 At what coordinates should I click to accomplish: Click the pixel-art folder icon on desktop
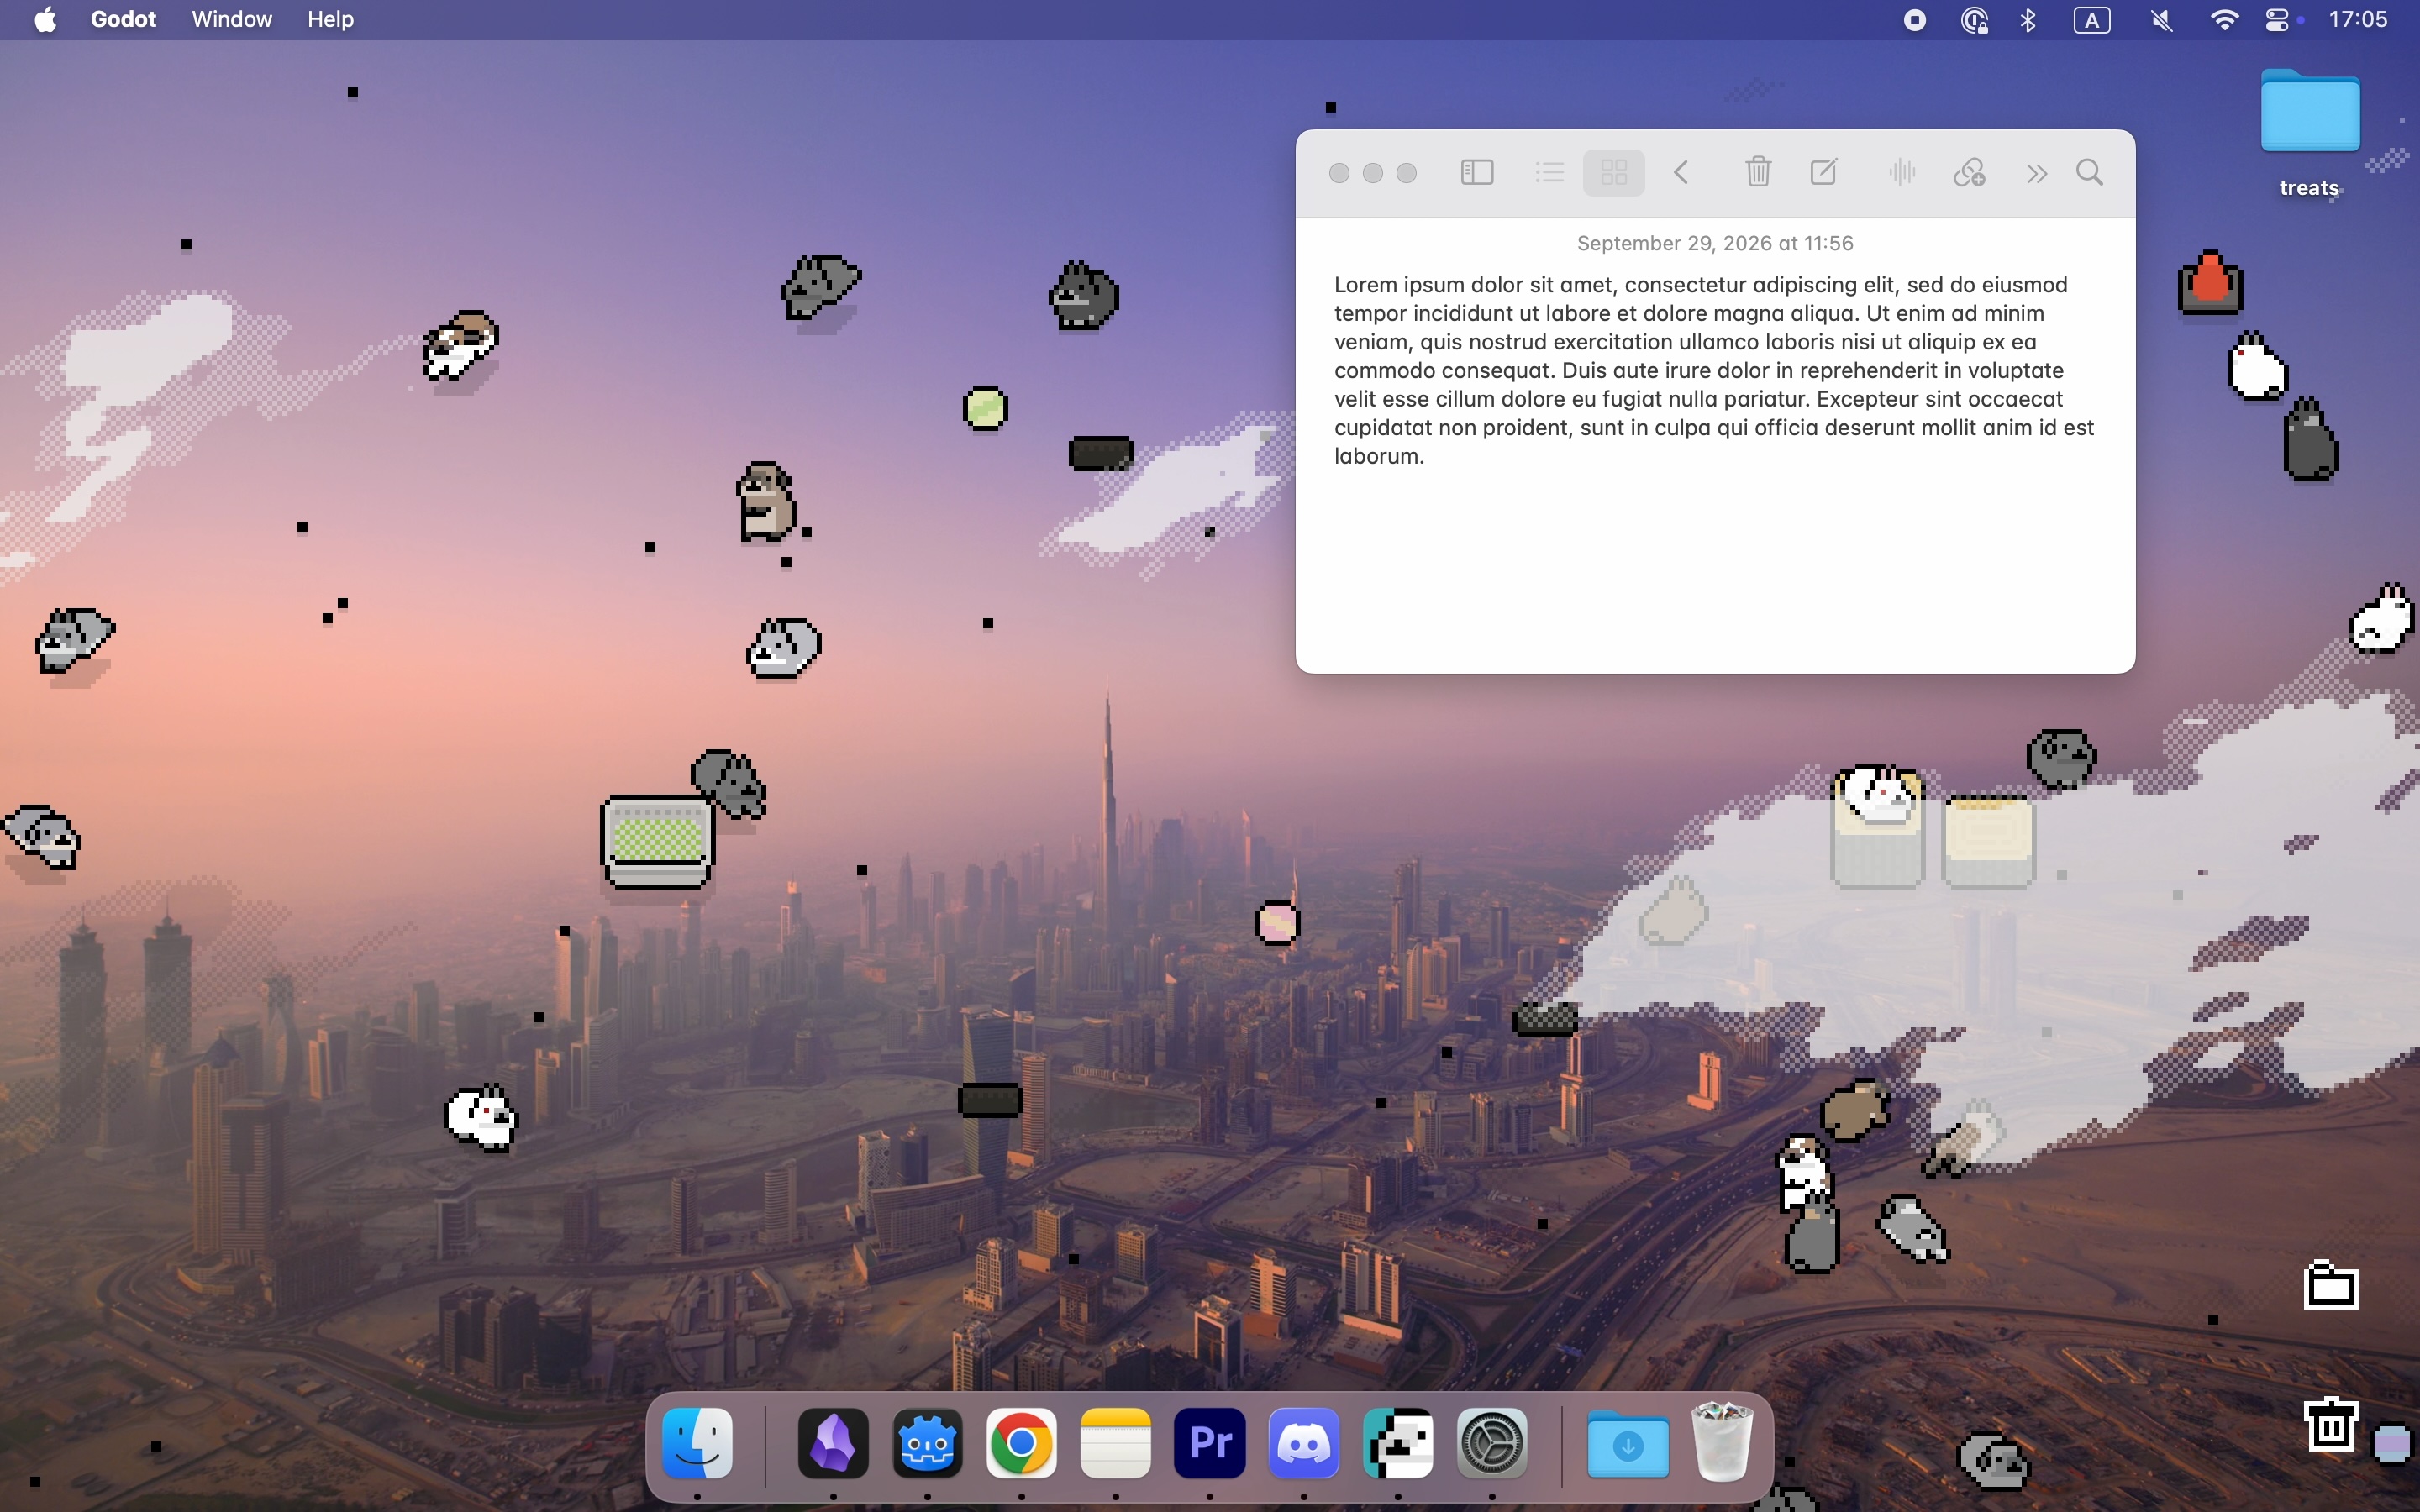(x=2331, y=1284)
